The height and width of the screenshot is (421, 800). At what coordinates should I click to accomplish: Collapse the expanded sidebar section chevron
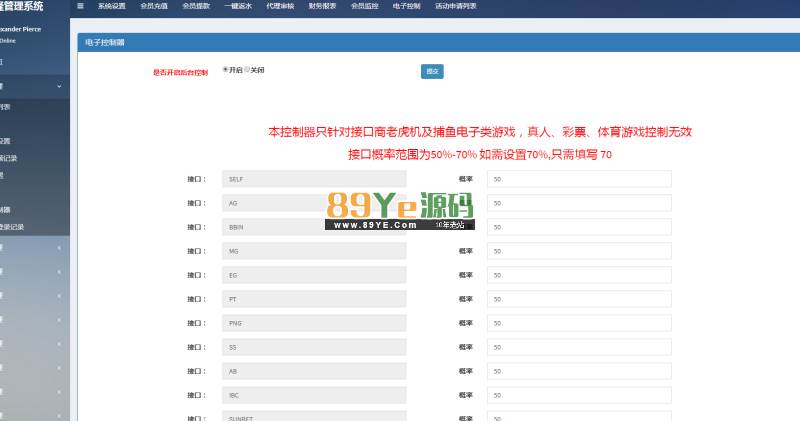click(x=59, y=87)
